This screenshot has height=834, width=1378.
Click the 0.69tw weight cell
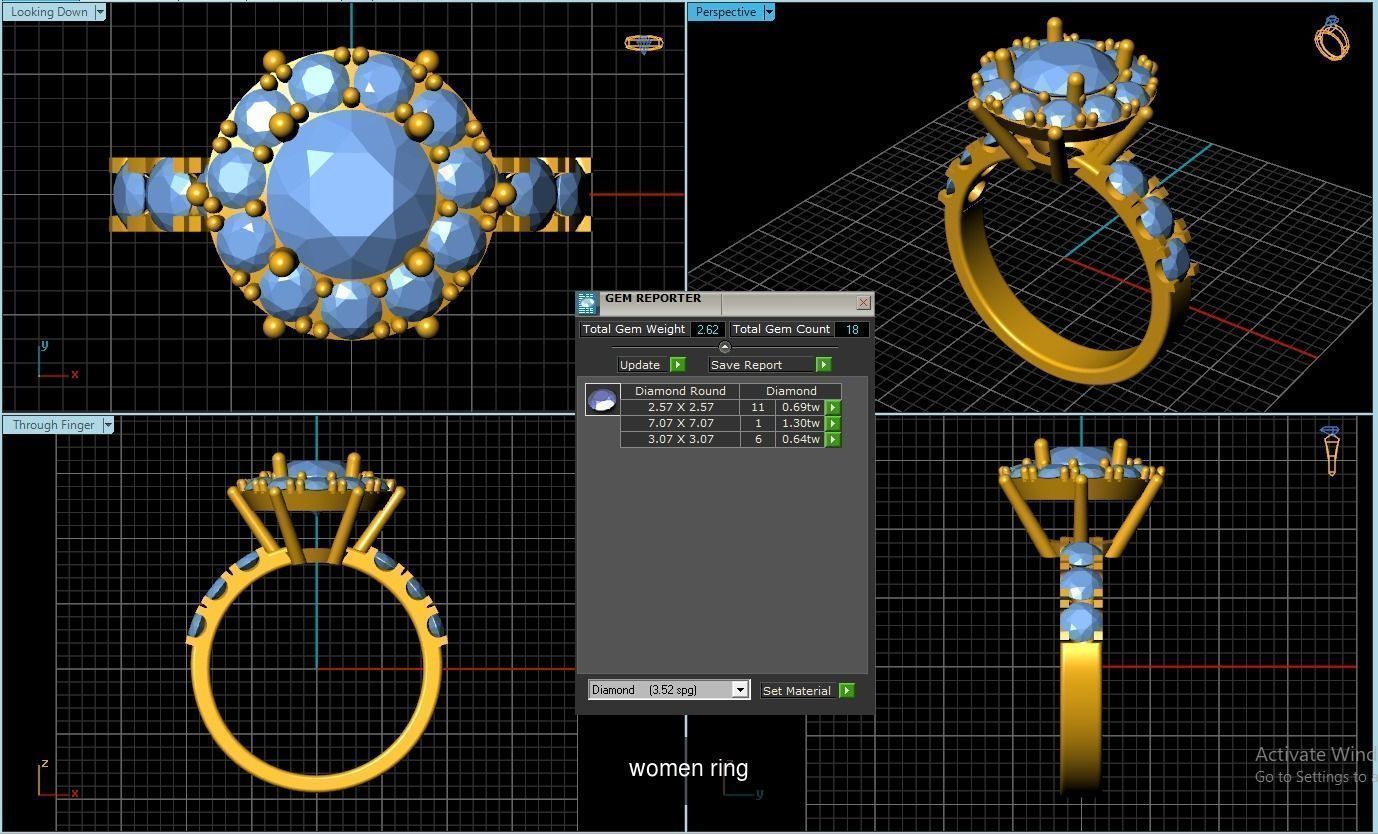point(800,407)
